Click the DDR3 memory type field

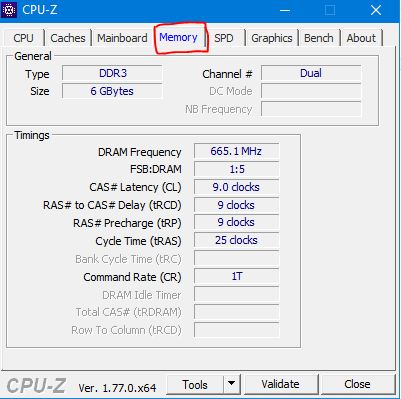click(x=112, y=73)
